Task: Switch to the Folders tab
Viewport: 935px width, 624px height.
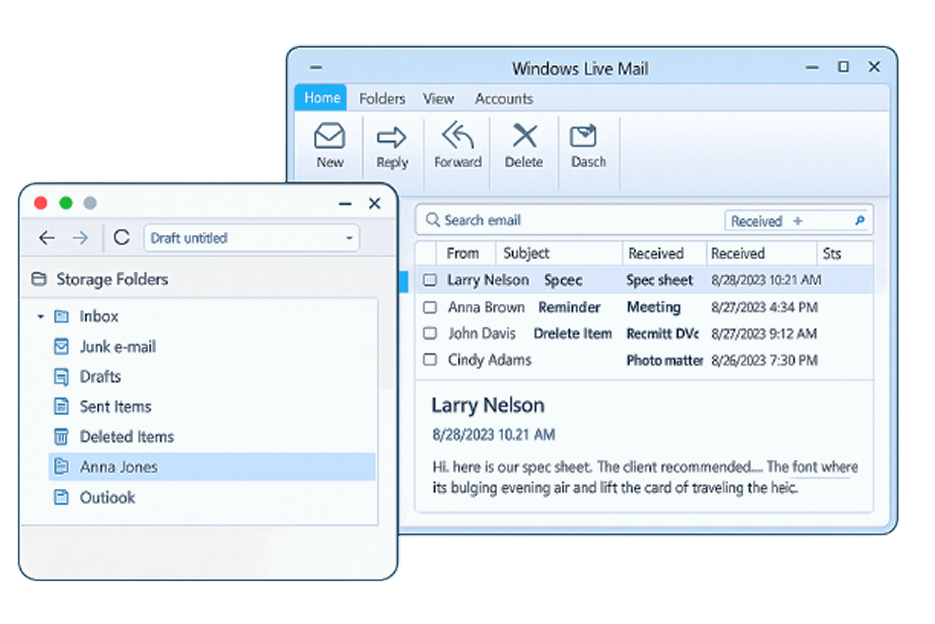Action: pos(382,99)
